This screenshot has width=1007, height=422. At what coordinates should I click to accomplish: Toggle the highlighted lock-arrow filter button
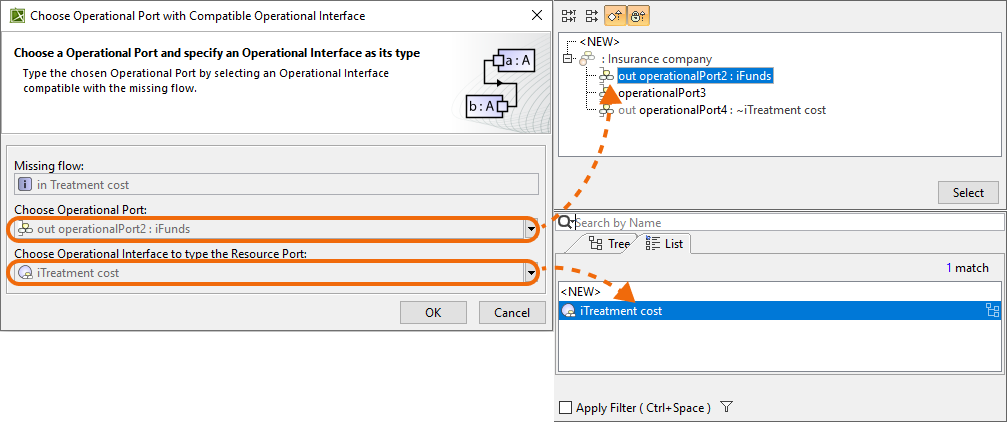click(637, 16)
